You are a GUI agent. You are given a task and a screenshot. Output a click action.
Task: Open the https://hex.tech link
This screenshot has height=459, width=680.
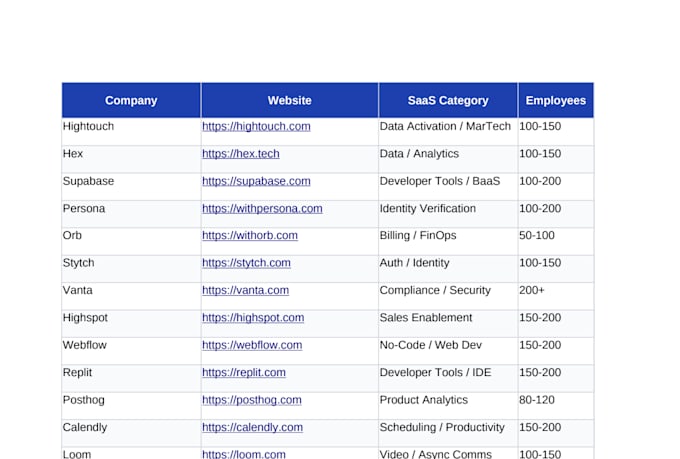coord(241,154)
